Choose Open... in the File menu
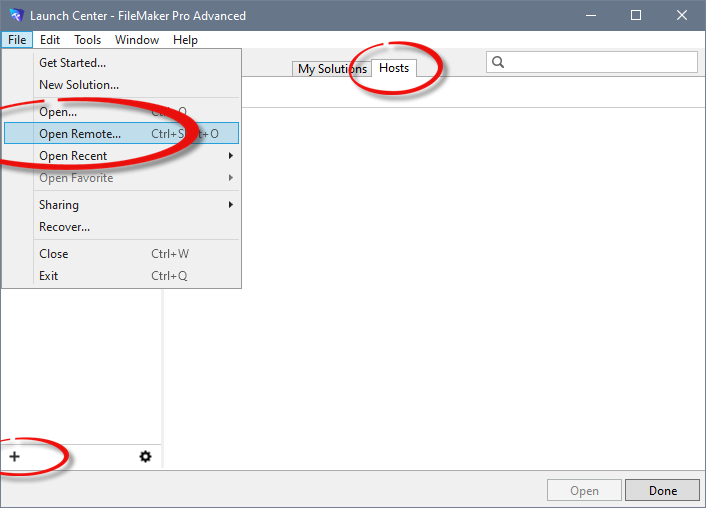Image resolution: width=706 pixels, height=508 pixels. 122,112
